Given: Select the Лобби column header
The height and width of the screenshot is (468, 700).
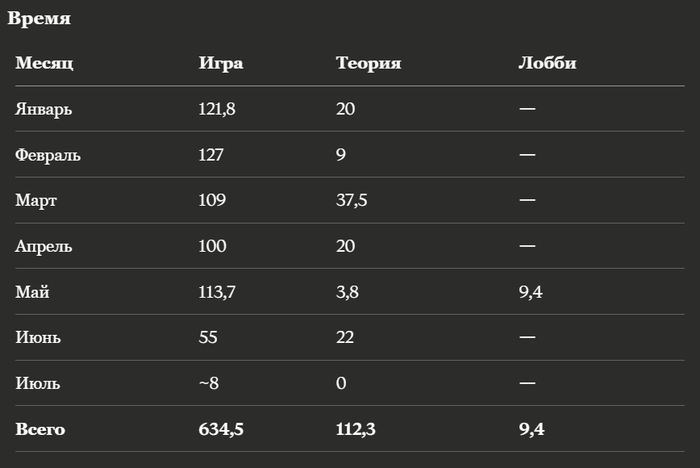Looking at the screenshot, I should (x=547, y=63).
